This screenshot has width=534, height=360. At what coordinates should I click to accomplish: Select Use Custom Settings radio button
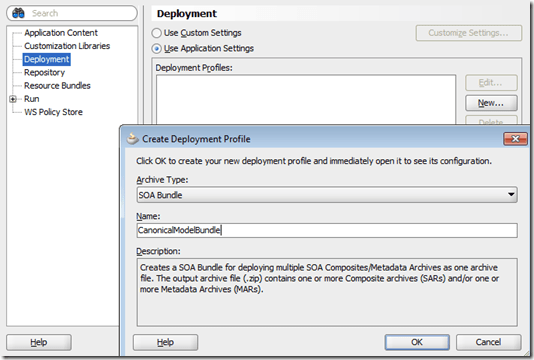[157, 33]
